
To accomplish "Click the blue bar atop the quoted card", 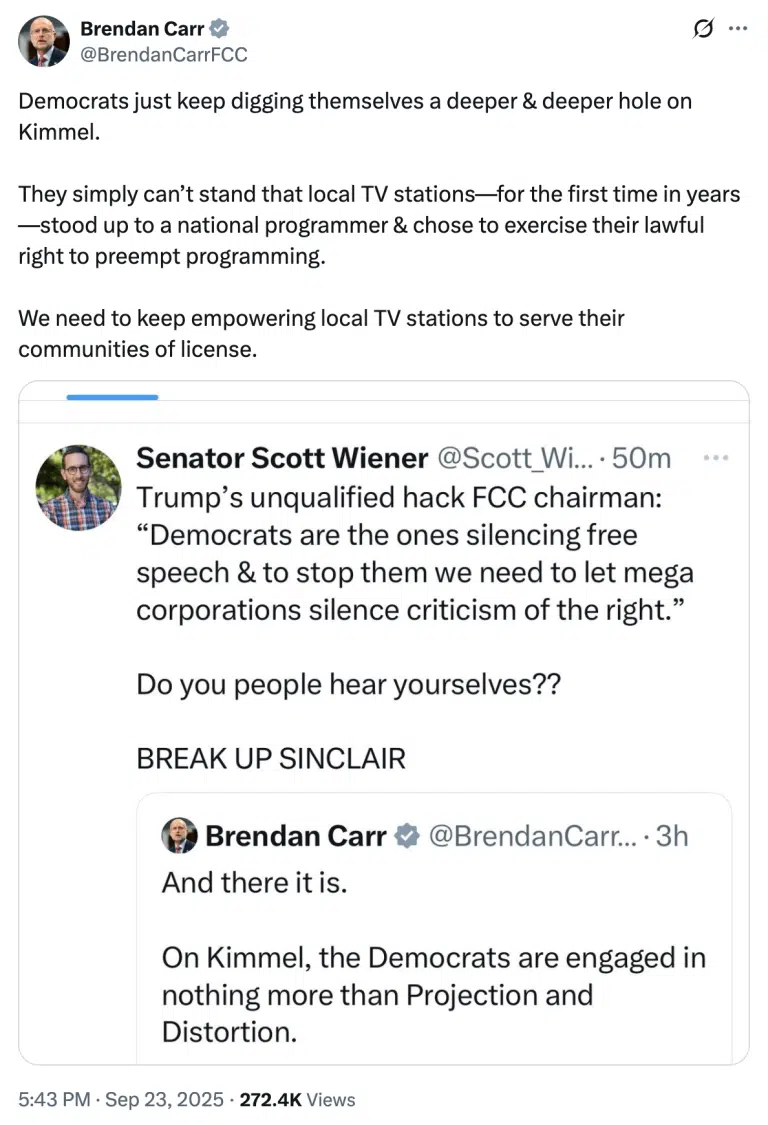I will click(112, 397).
